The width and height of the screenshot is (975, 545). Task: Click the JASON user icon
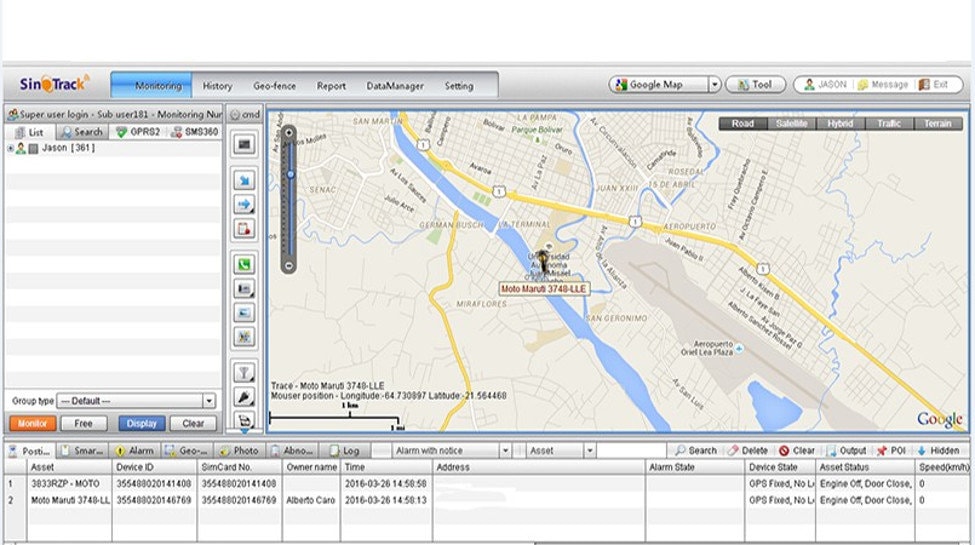click(809, 85)
